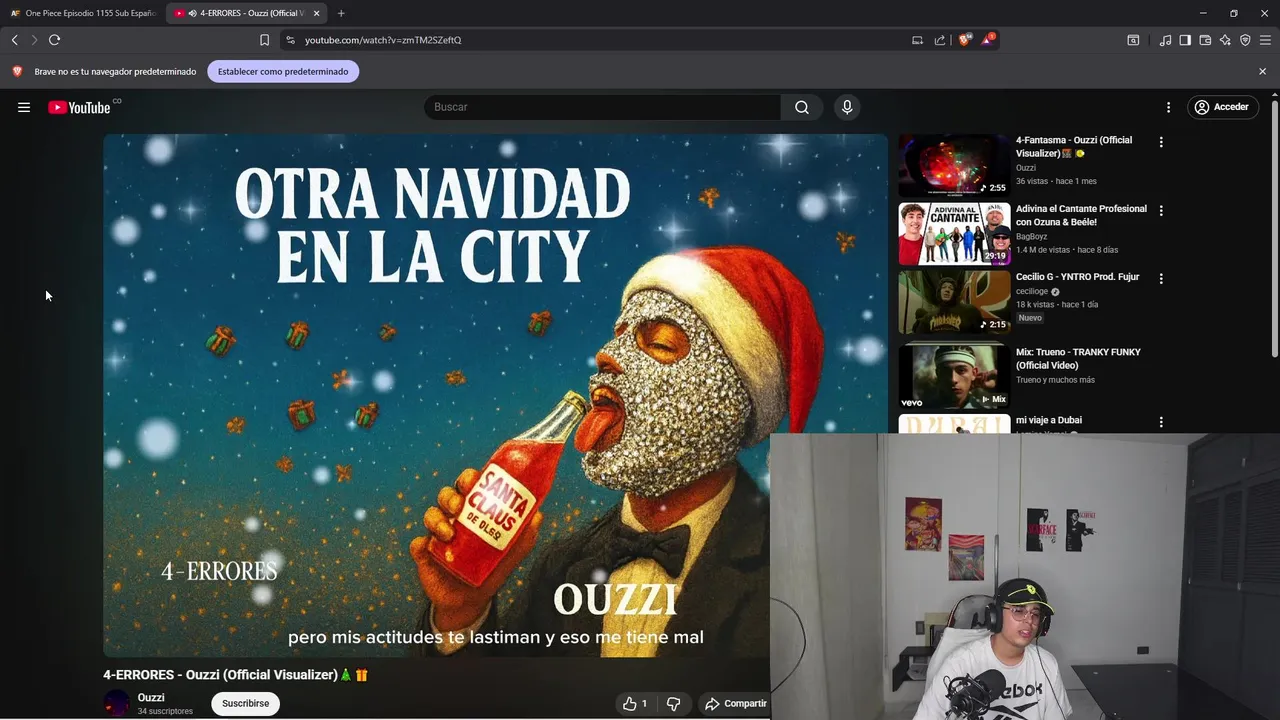Open Cecilio G - YNTRO Prod. Fujur title
This screenshot has height=720, width=1280.
pos(1077,277)
